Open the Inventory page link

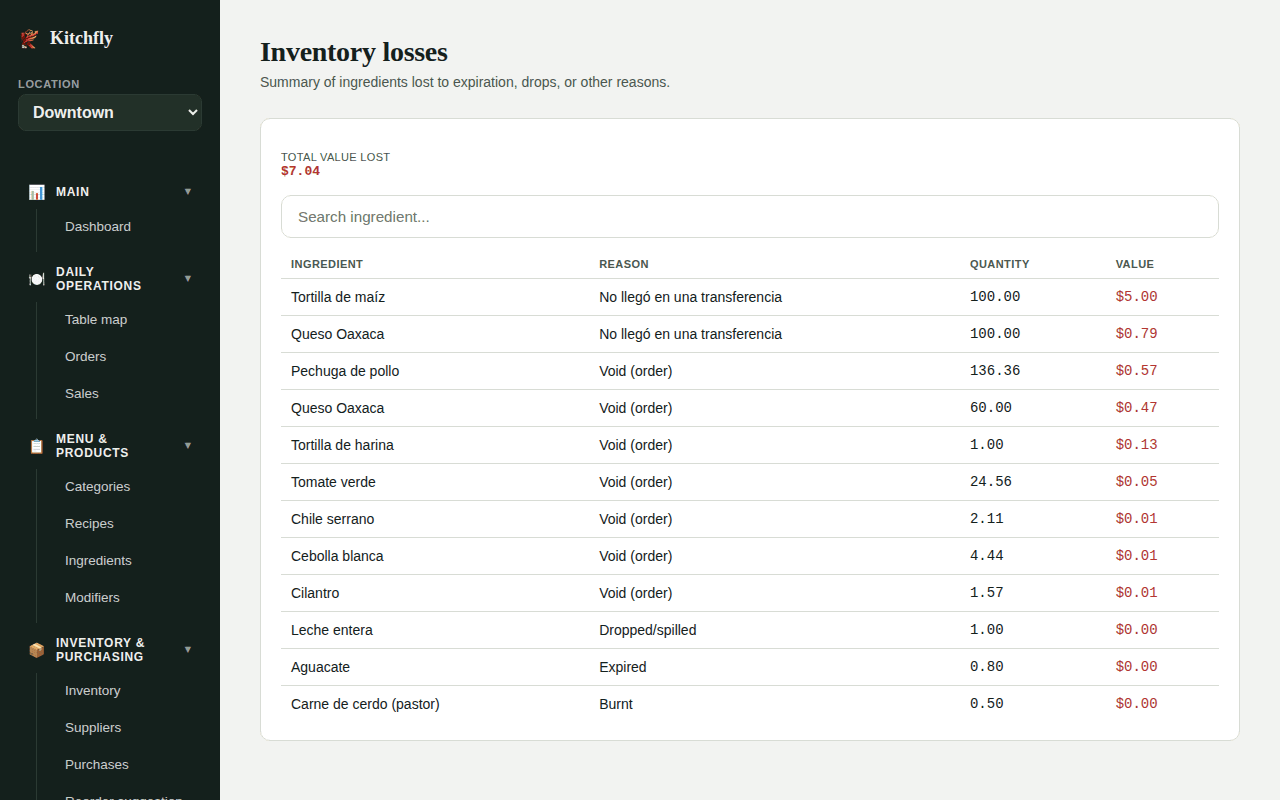click(x=93, y=691)
